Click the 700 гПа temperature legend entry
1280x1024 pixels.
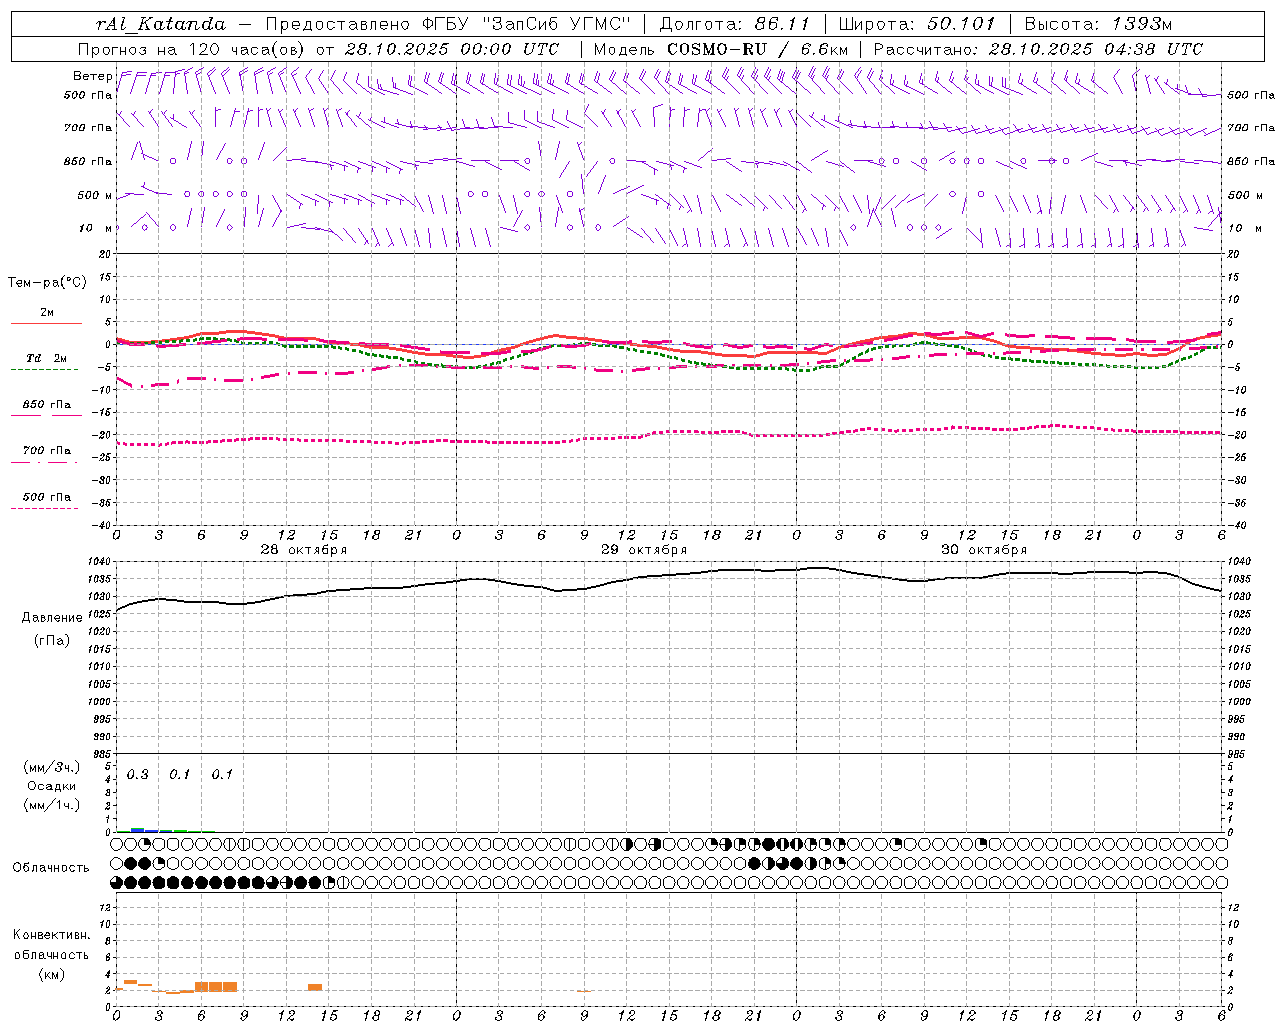(46, 451)
